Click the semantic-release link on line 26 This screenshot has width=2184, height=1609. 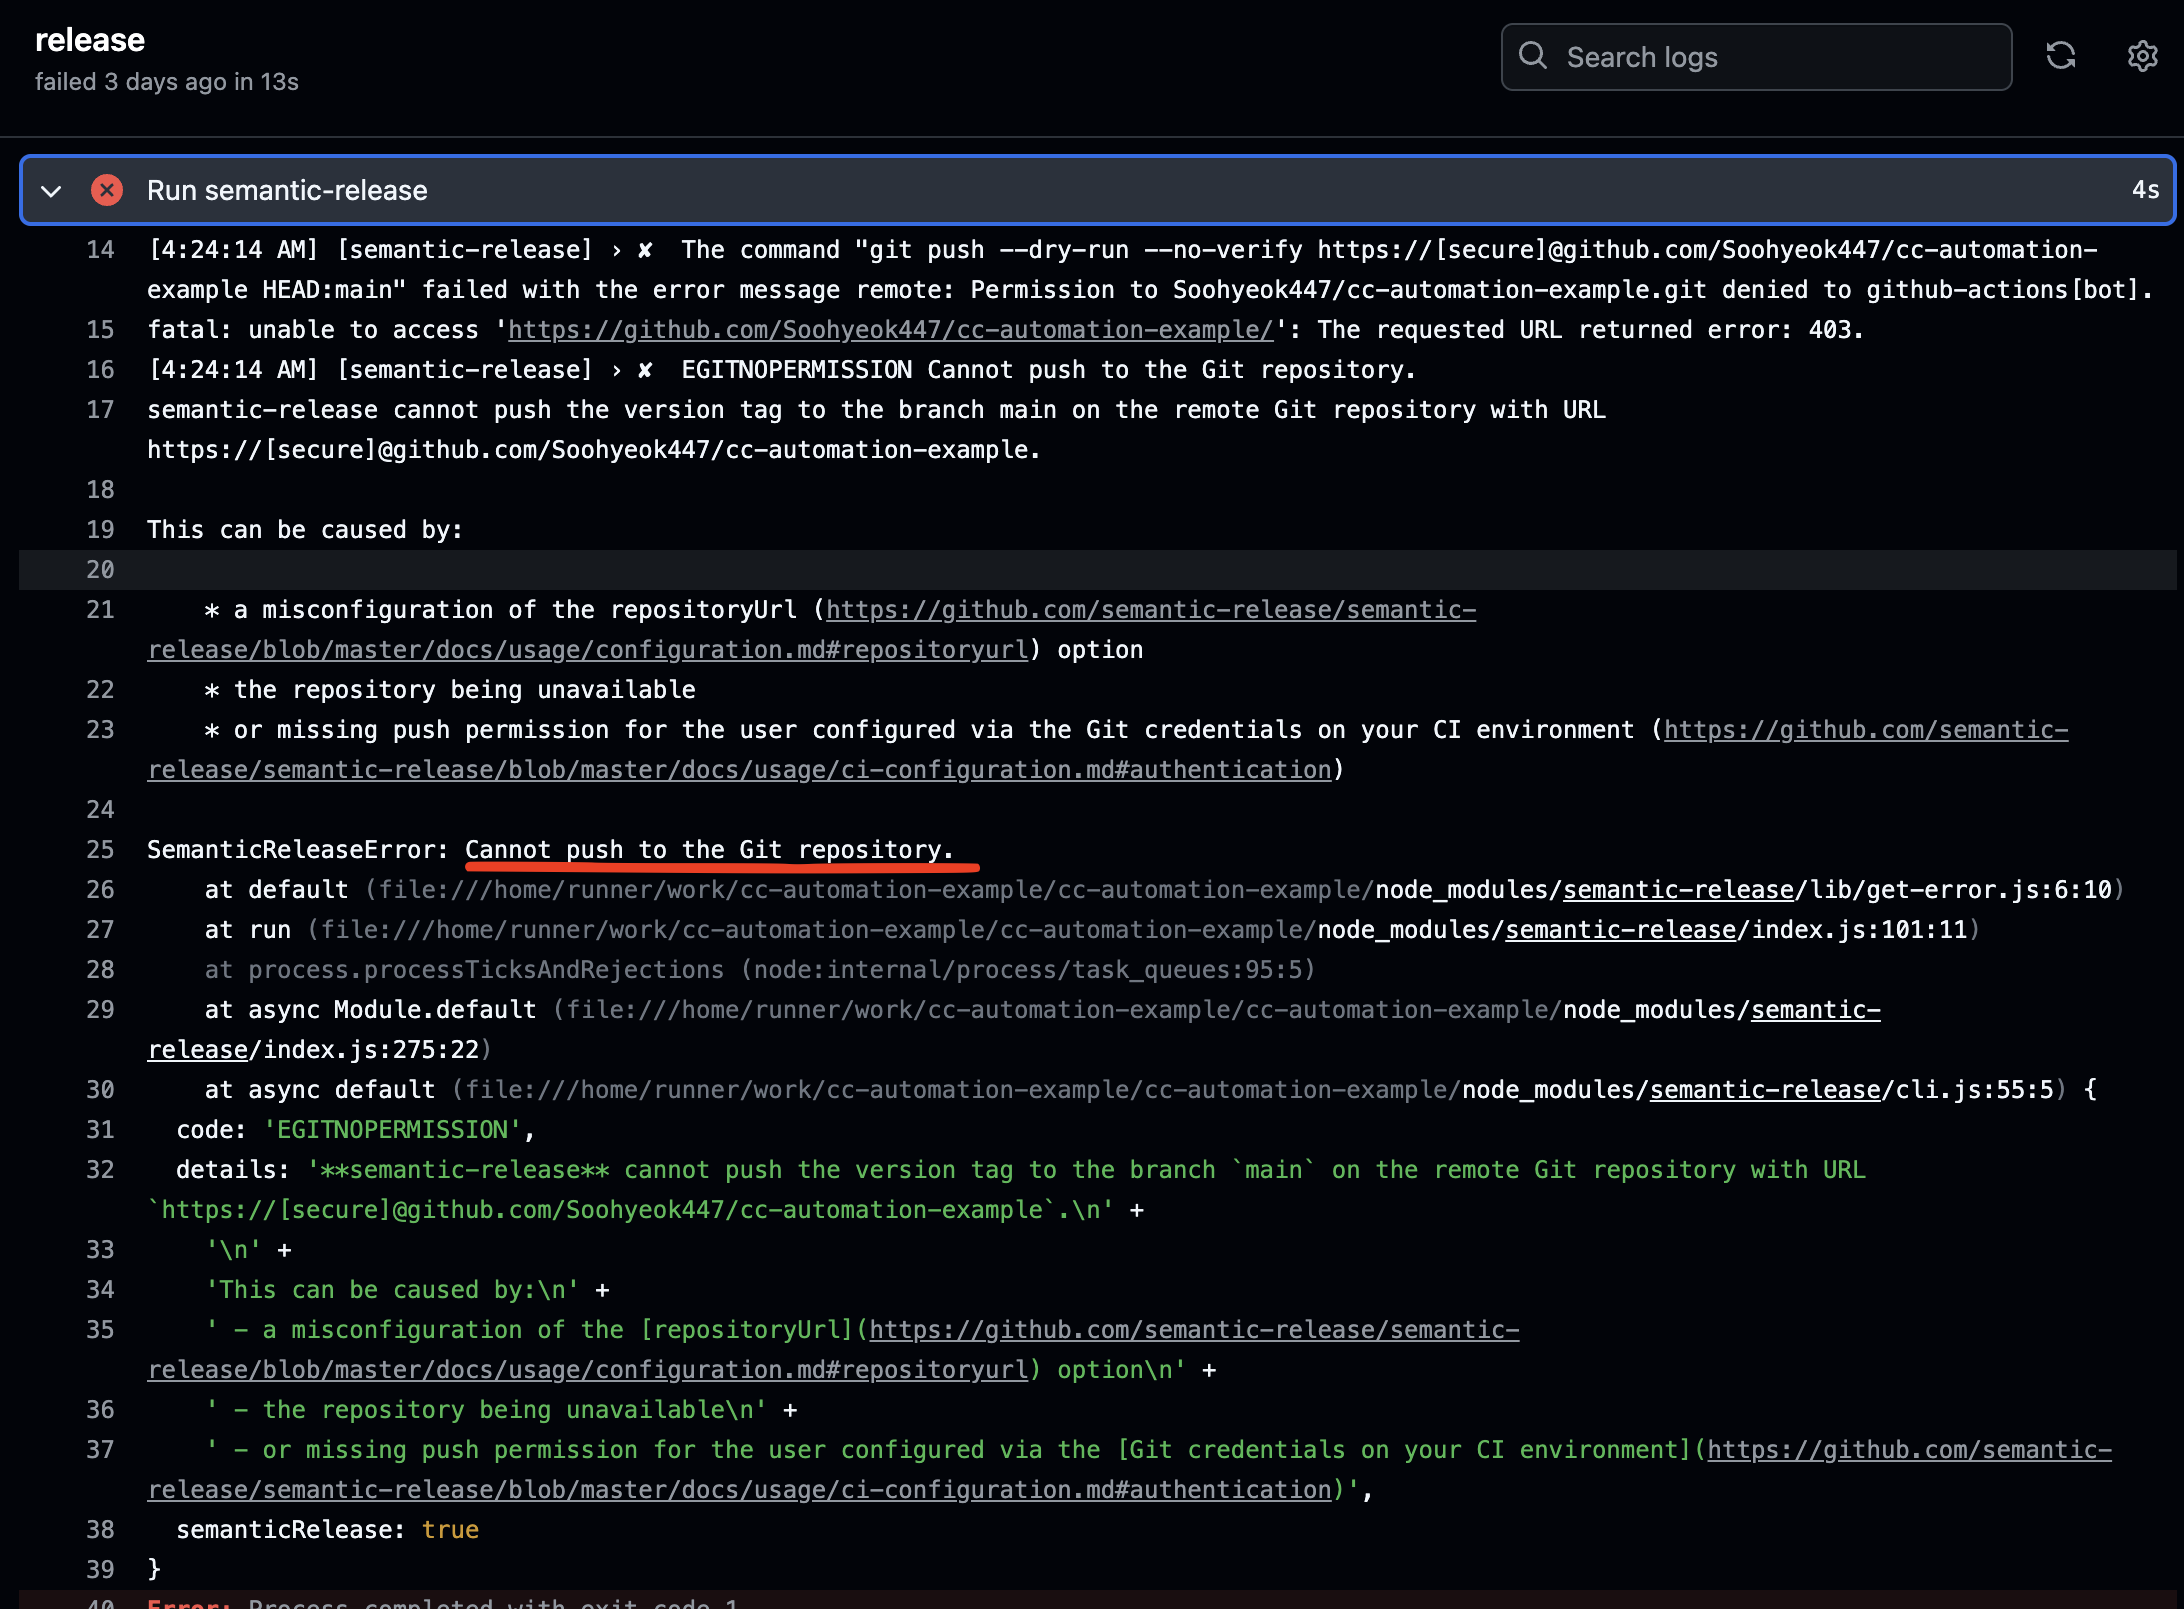coord(1678,890)
